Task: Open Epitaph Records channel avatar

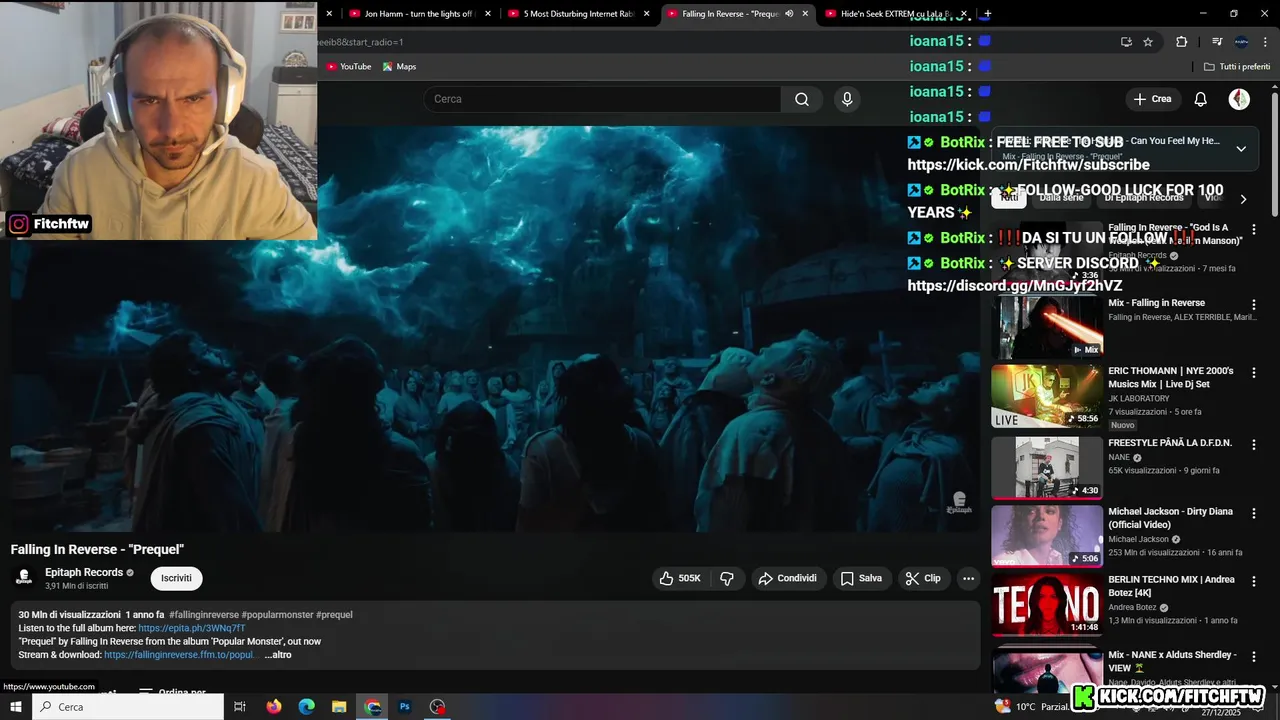Action: 24,578
